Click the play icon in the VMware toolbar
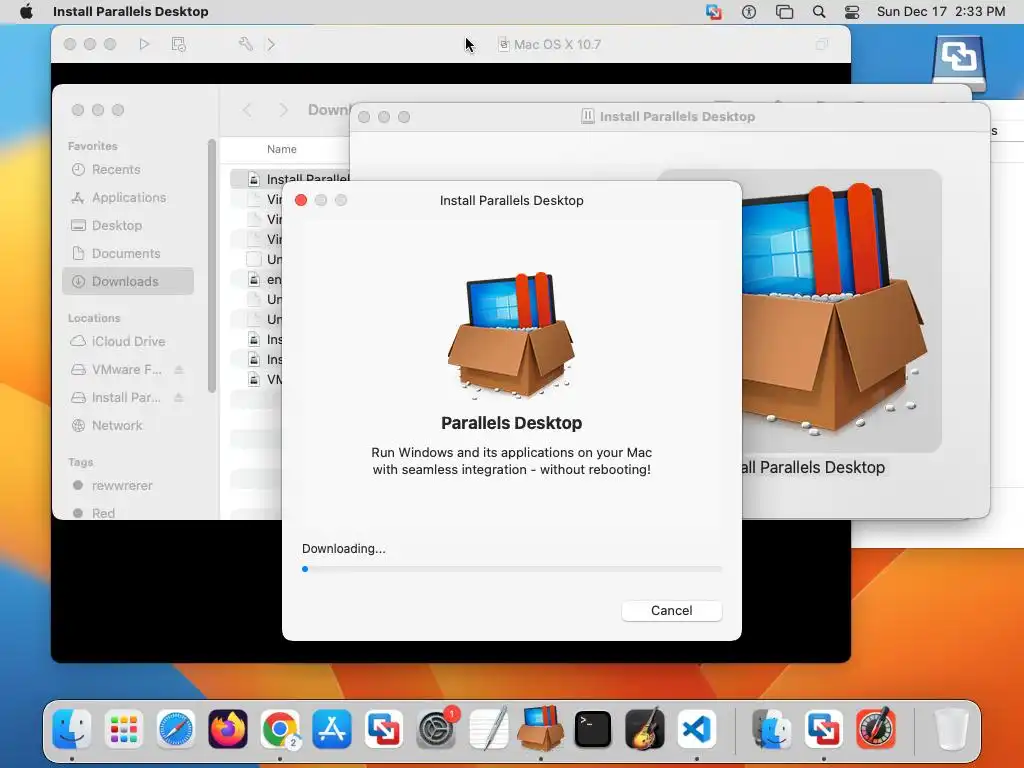This screenshot has height=768, width=1024. 144,44
